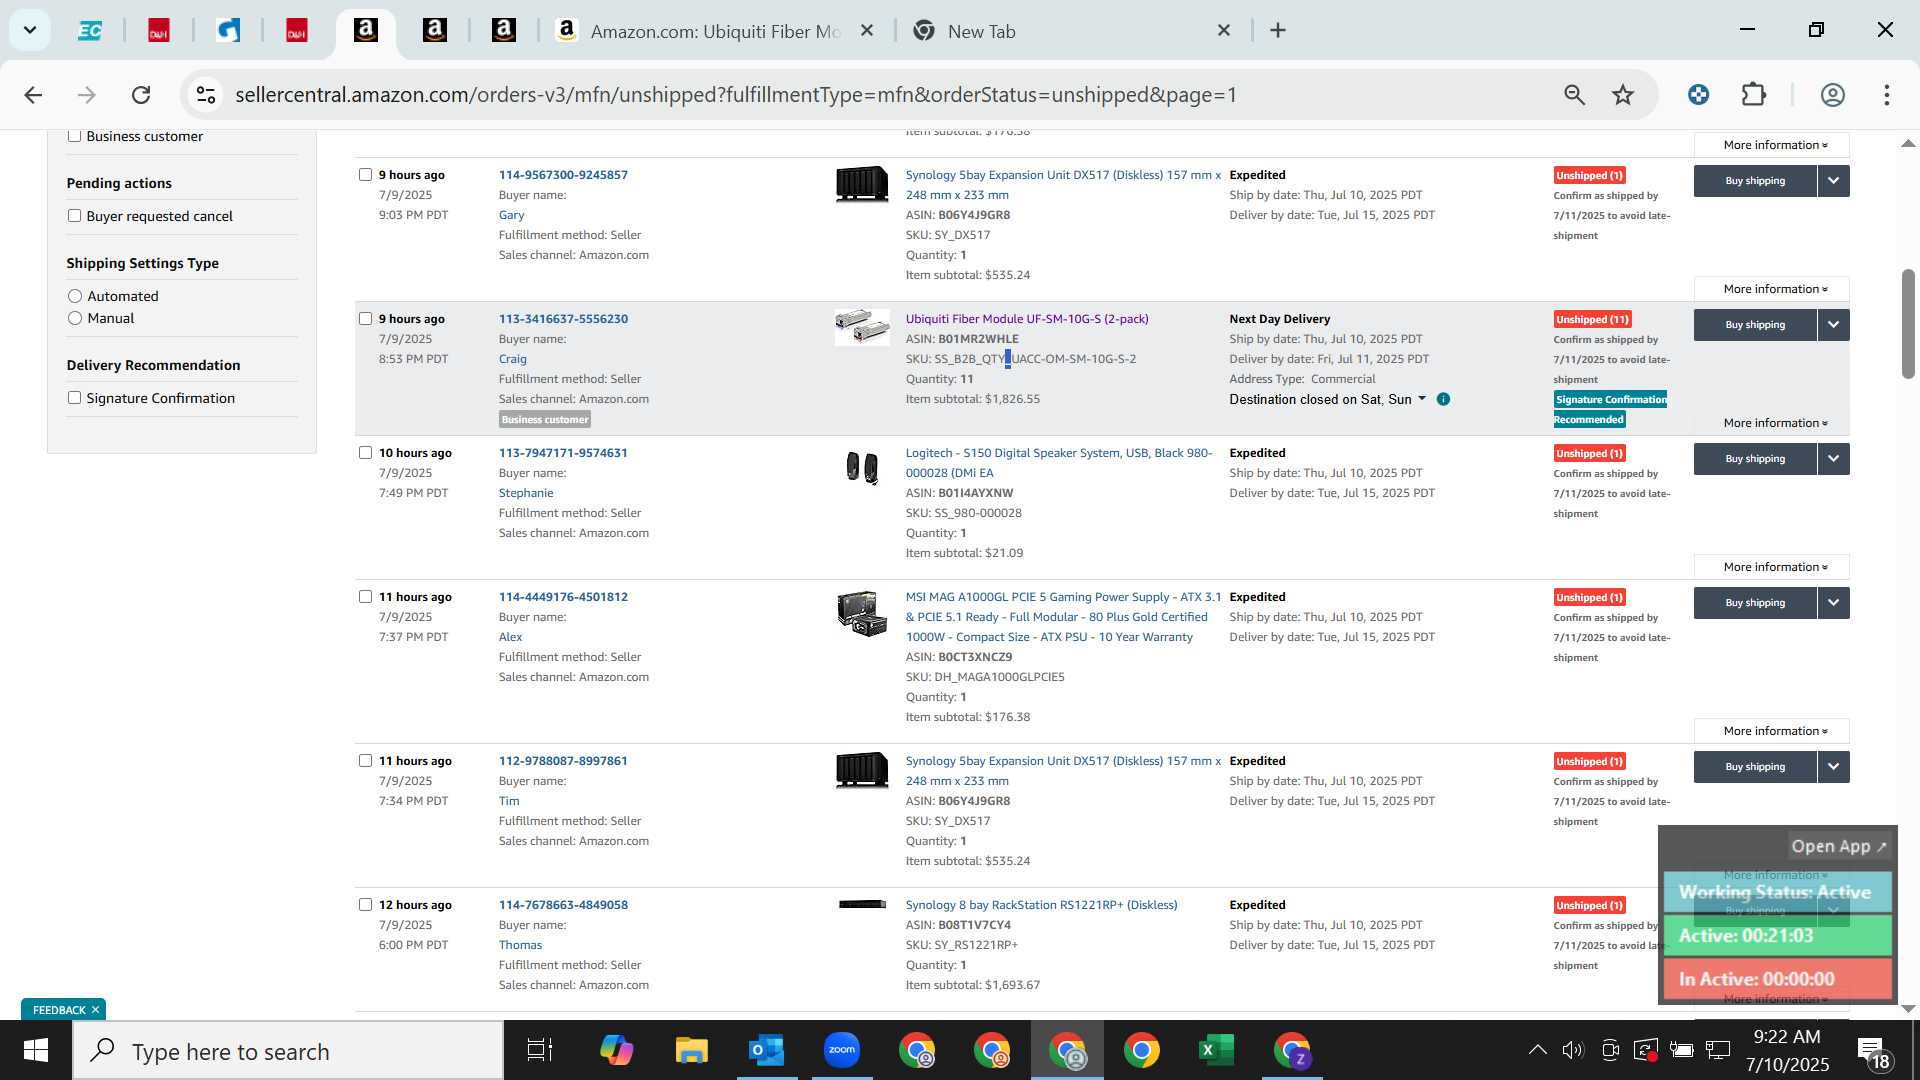Click Open App in the status overlay
This screenshot has width=1920, height=1080.
click(1838, 846)
